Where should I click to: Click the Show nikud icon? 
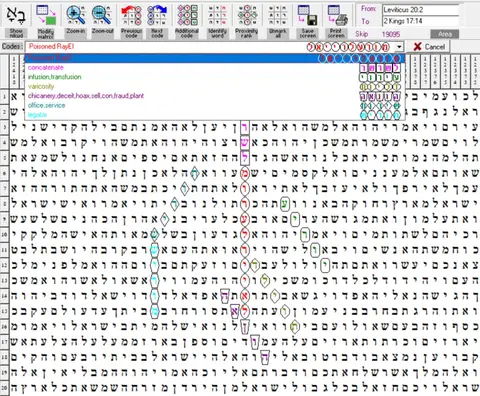pyautogui.click(x=16, y=15)
